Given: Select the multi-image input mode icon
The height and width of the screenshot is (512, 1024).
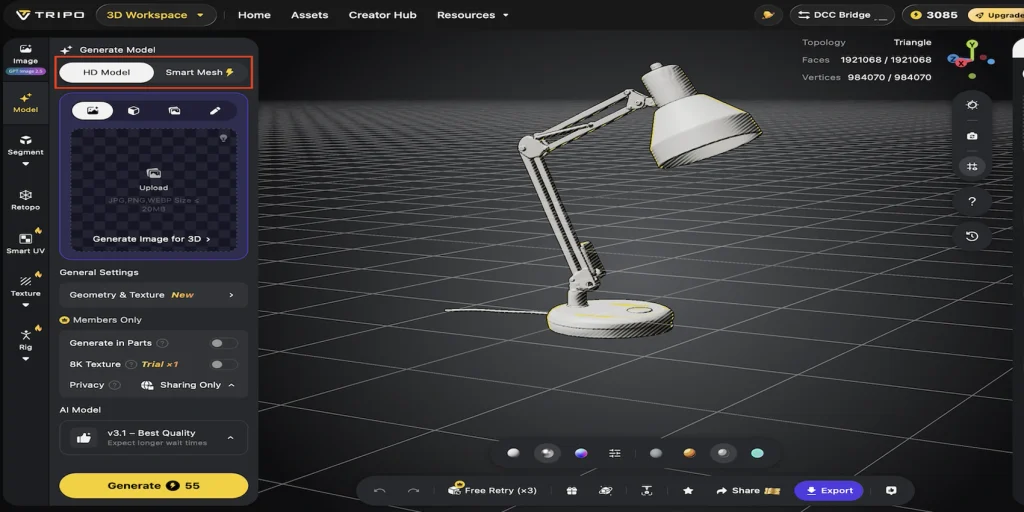Looking at the screenshot, I should coord(174,111).
